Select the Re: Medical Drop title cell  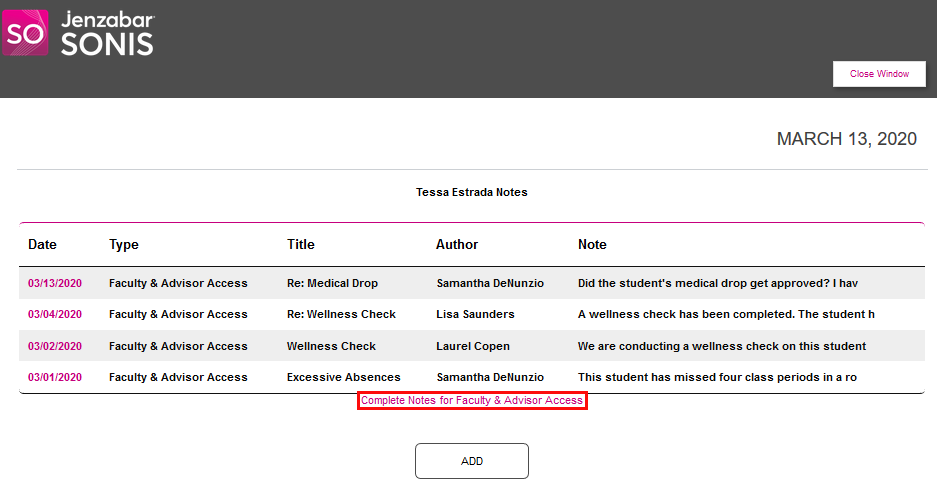(332, 283)
